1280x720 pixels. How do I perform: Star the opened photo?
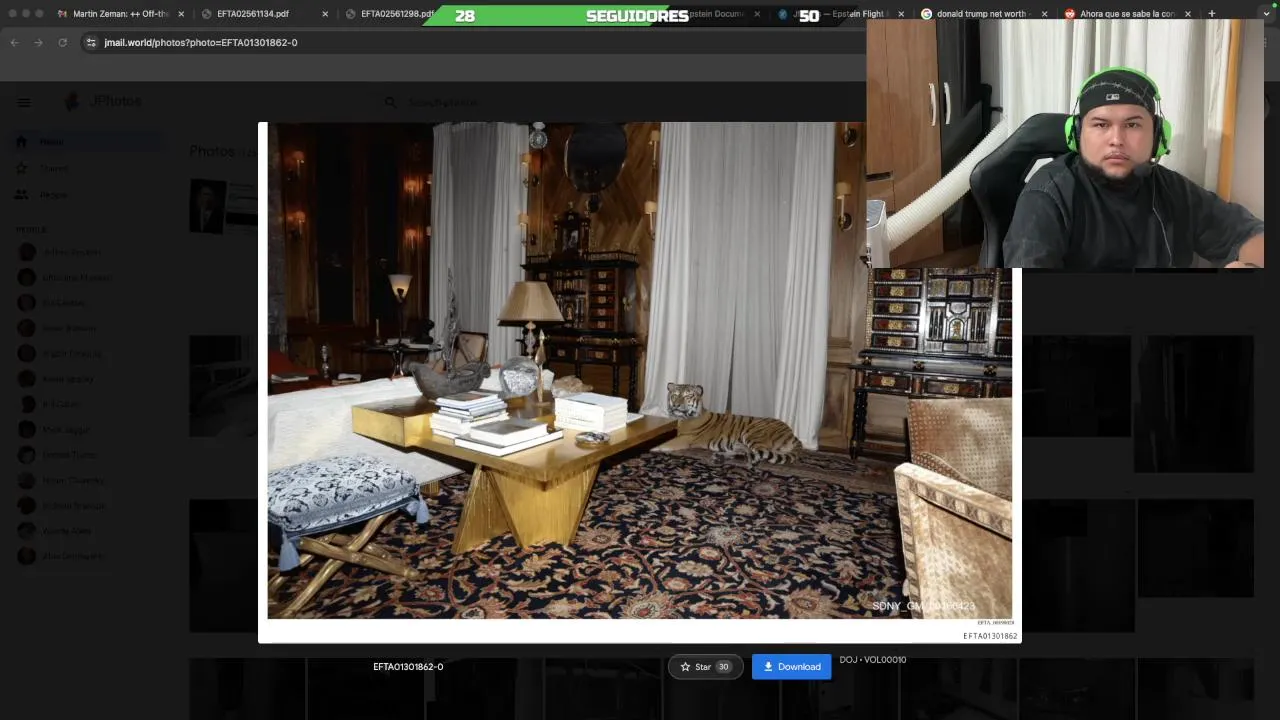pyautogui.click(x=705, y=667)
